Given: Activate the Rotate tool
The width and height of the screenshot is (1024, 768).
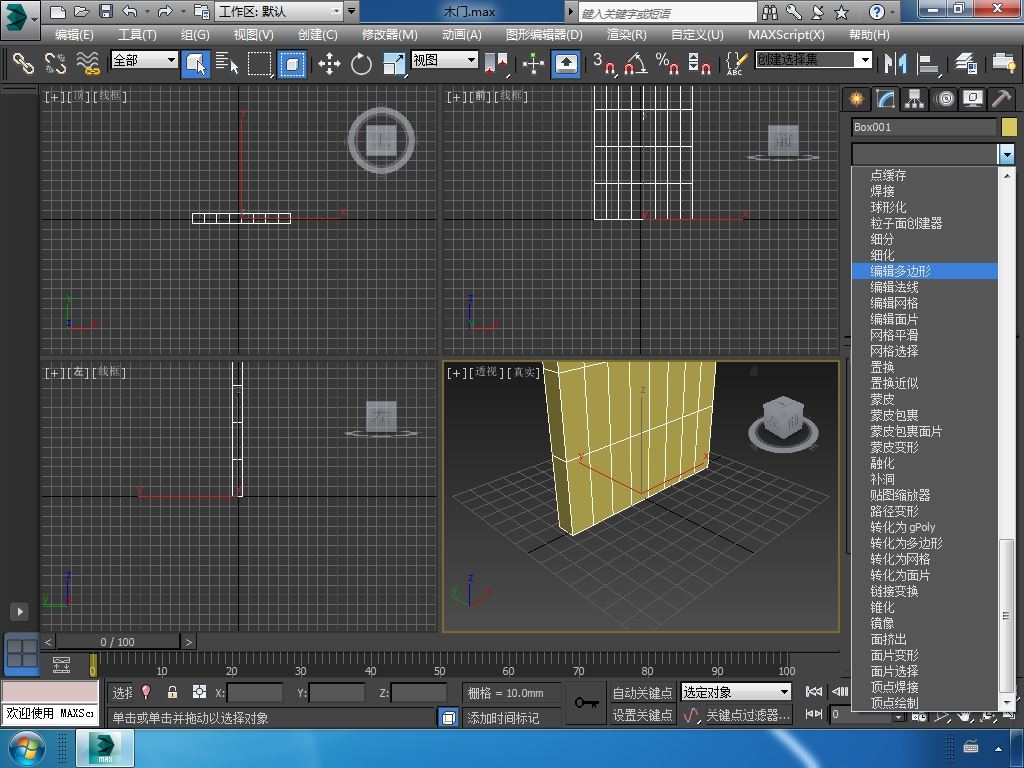Looking at the screenshot, I should (361, 64).
